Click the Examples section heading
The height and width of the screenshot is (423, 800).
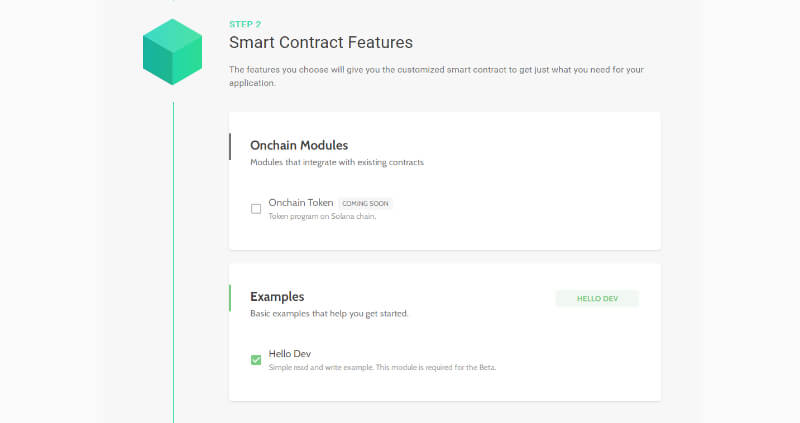point(277,296)
